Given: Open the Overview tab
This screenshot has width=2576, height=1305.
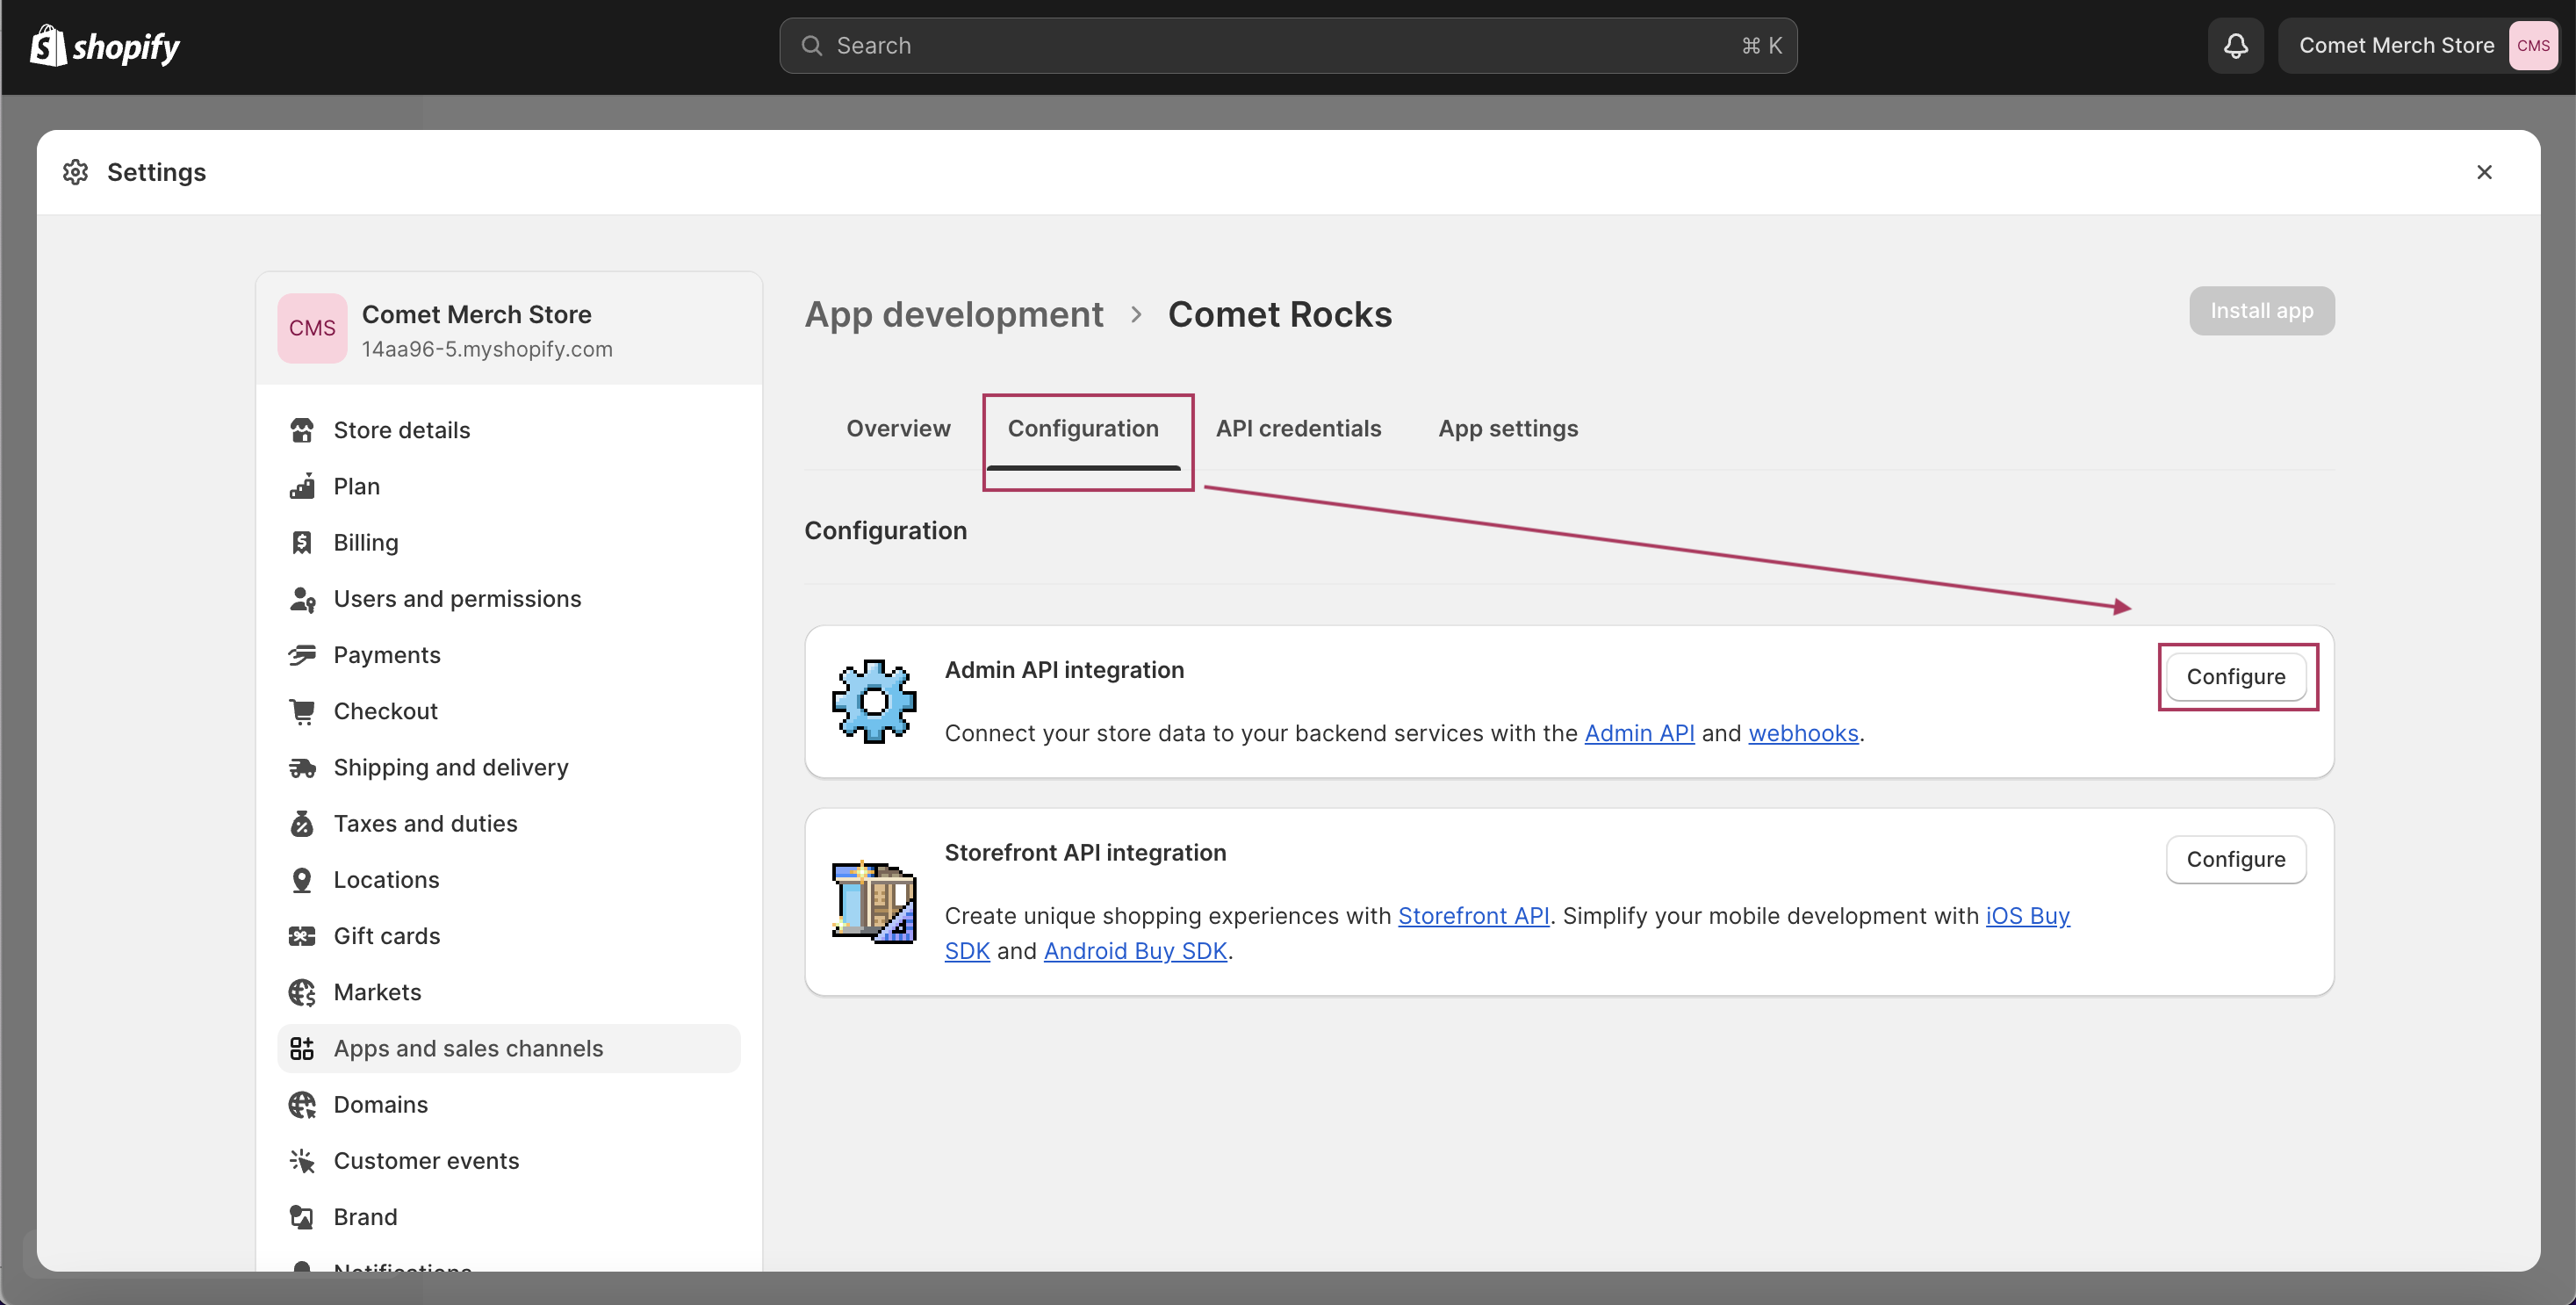Looking at the screenshot, I should coord(898,428).
